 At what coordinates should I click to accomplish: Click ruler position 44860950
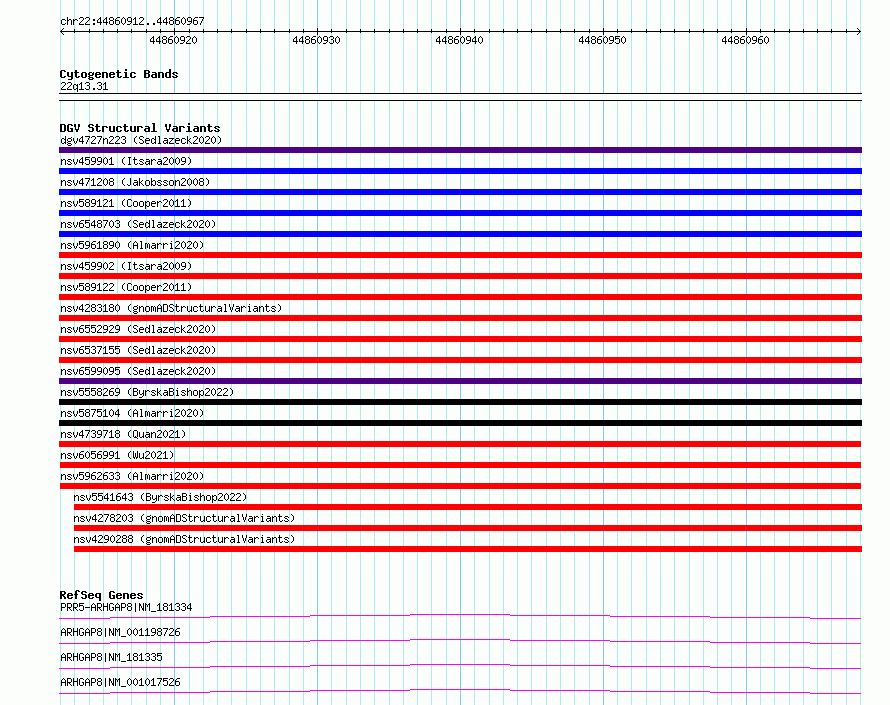click(x=602, y=40)
